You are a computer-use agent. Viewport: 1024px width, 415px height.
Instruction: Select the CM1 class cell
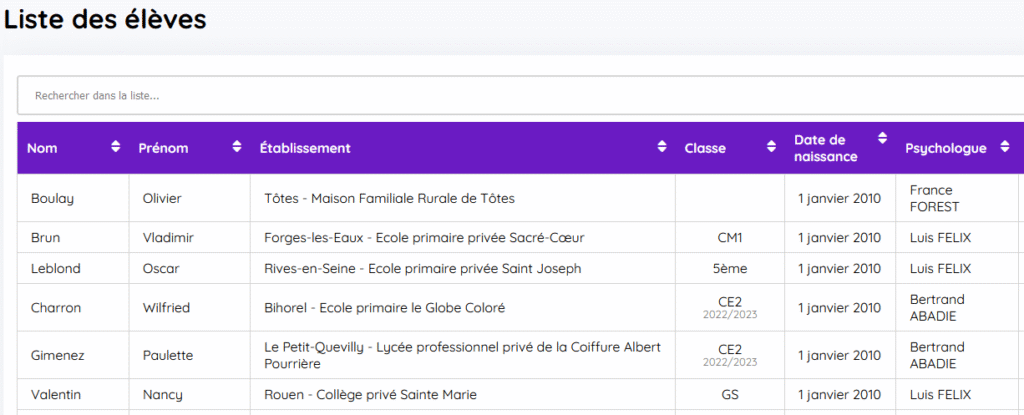[730, 238]
